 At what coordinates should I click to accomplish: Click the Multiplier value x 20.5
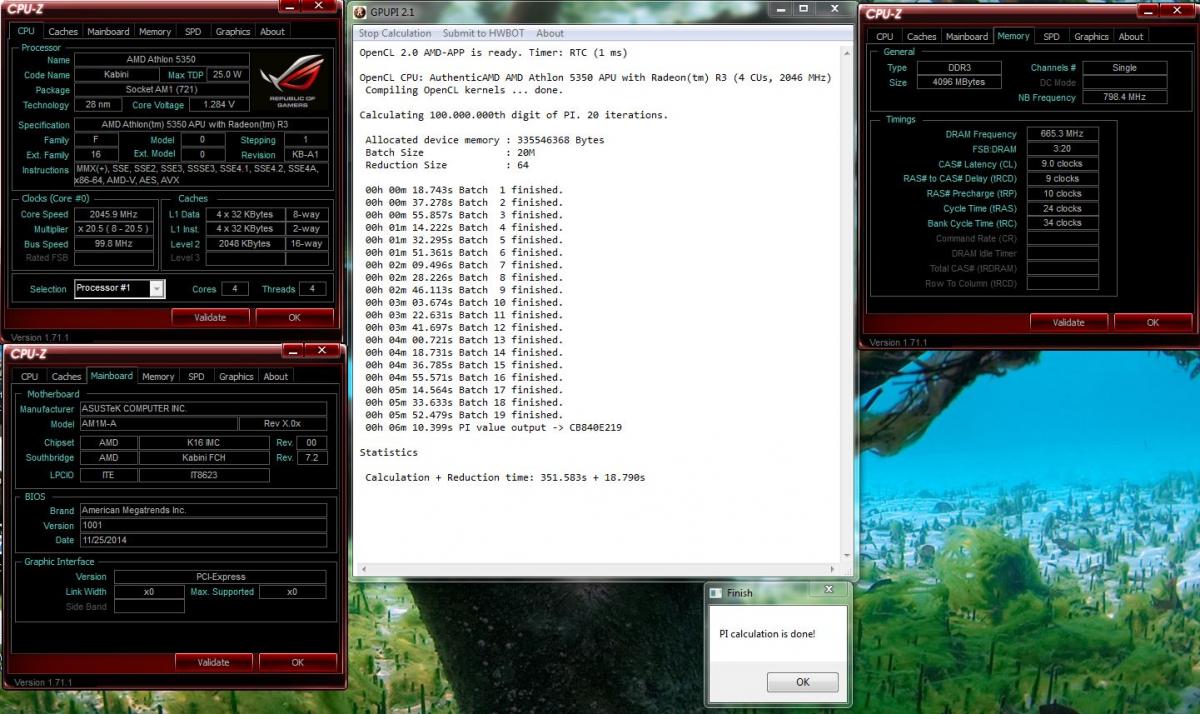113,229
